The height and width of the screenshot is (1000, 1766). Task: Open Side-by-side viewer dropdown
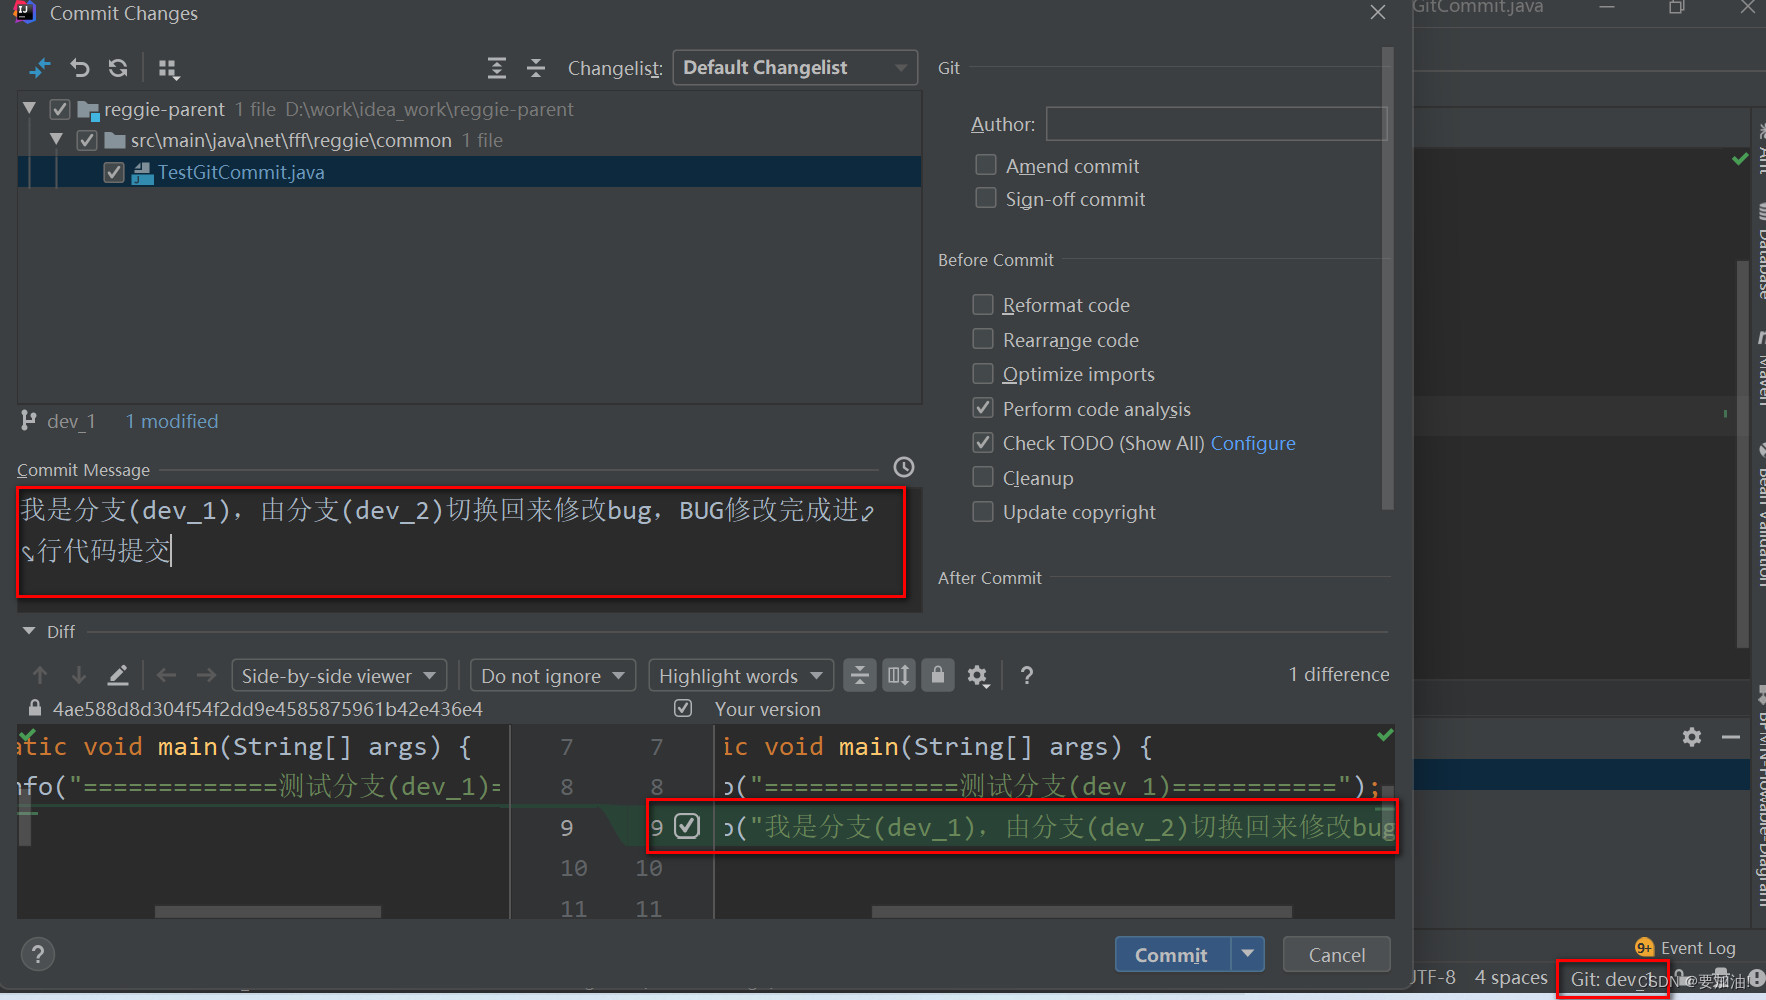point(339,675)
